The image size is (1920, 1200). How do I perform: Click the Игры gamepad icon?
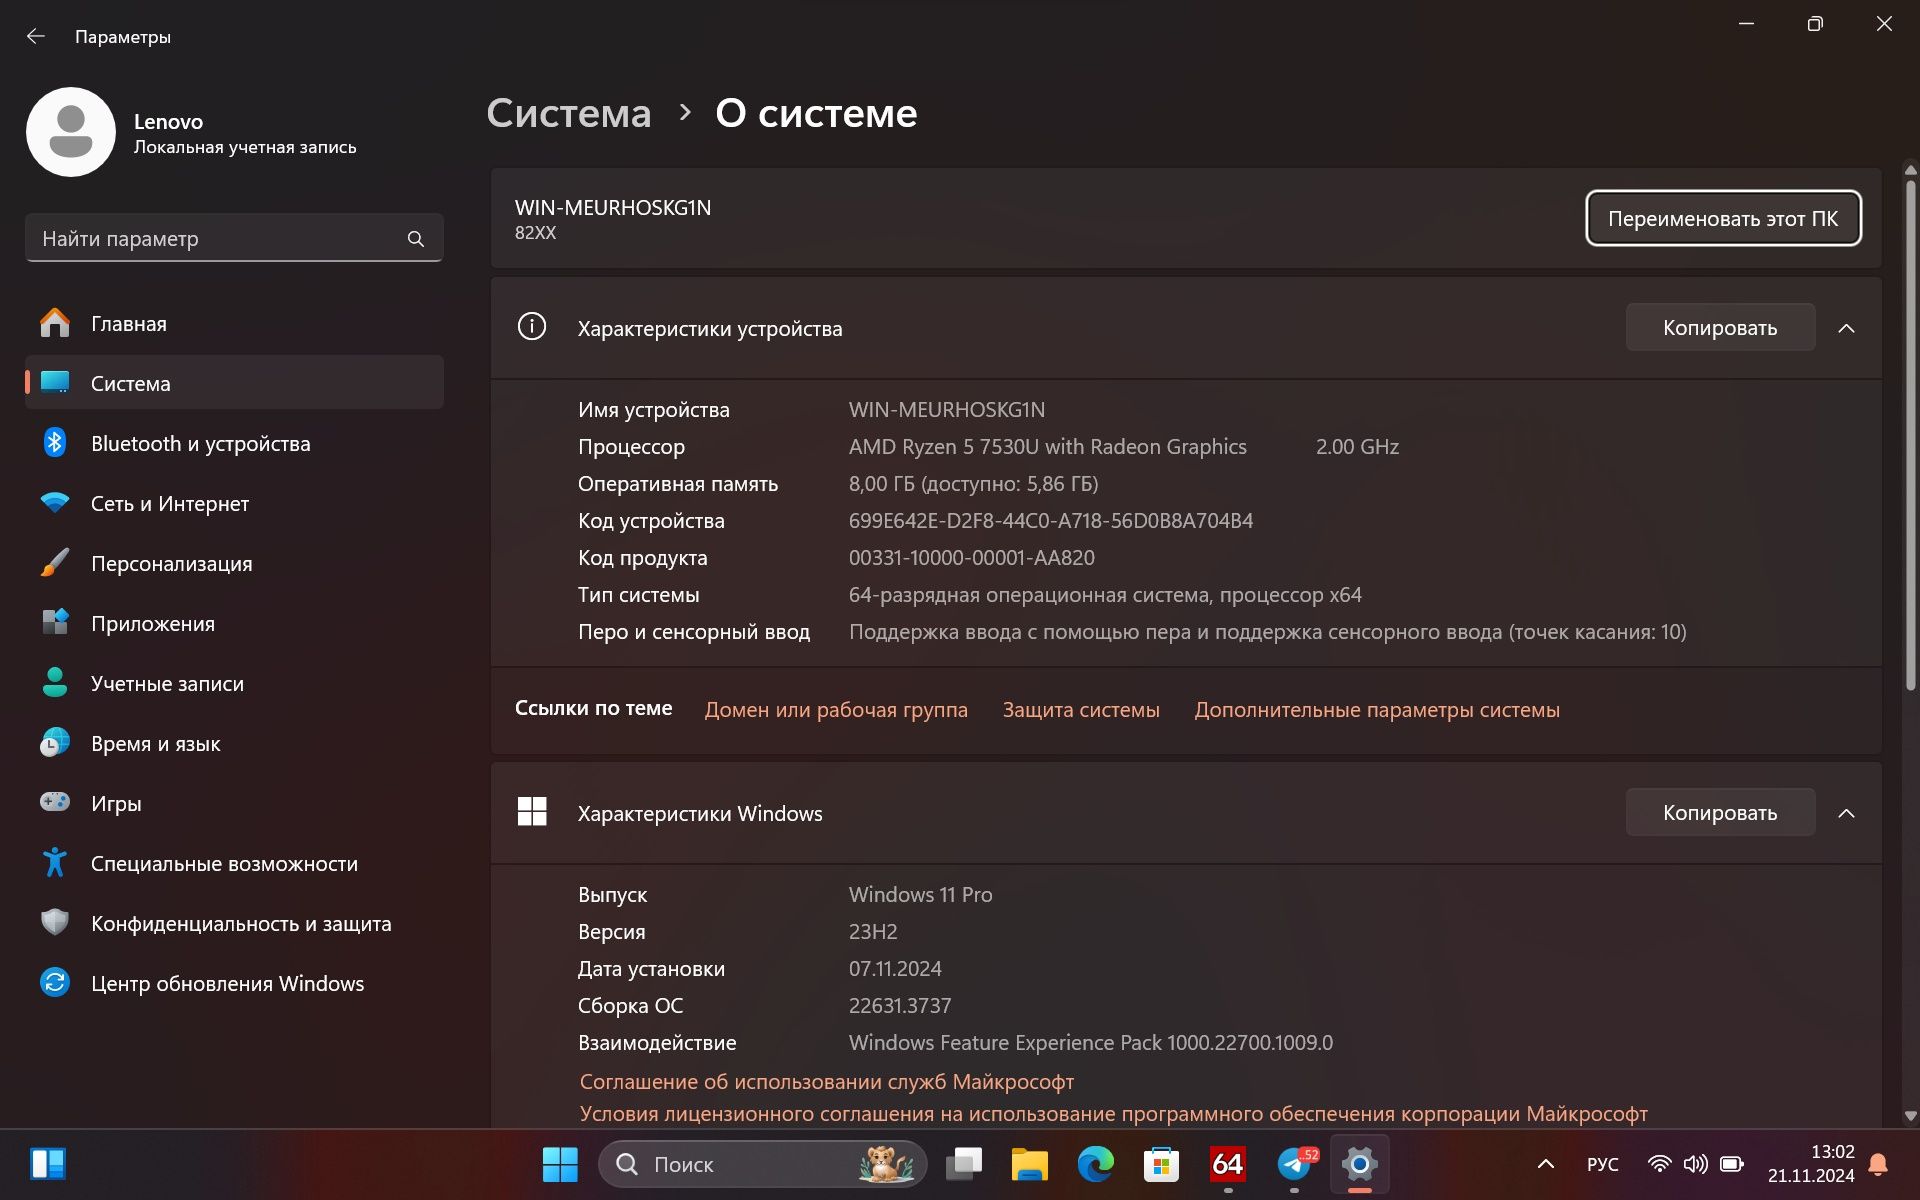tap(55, 802)
